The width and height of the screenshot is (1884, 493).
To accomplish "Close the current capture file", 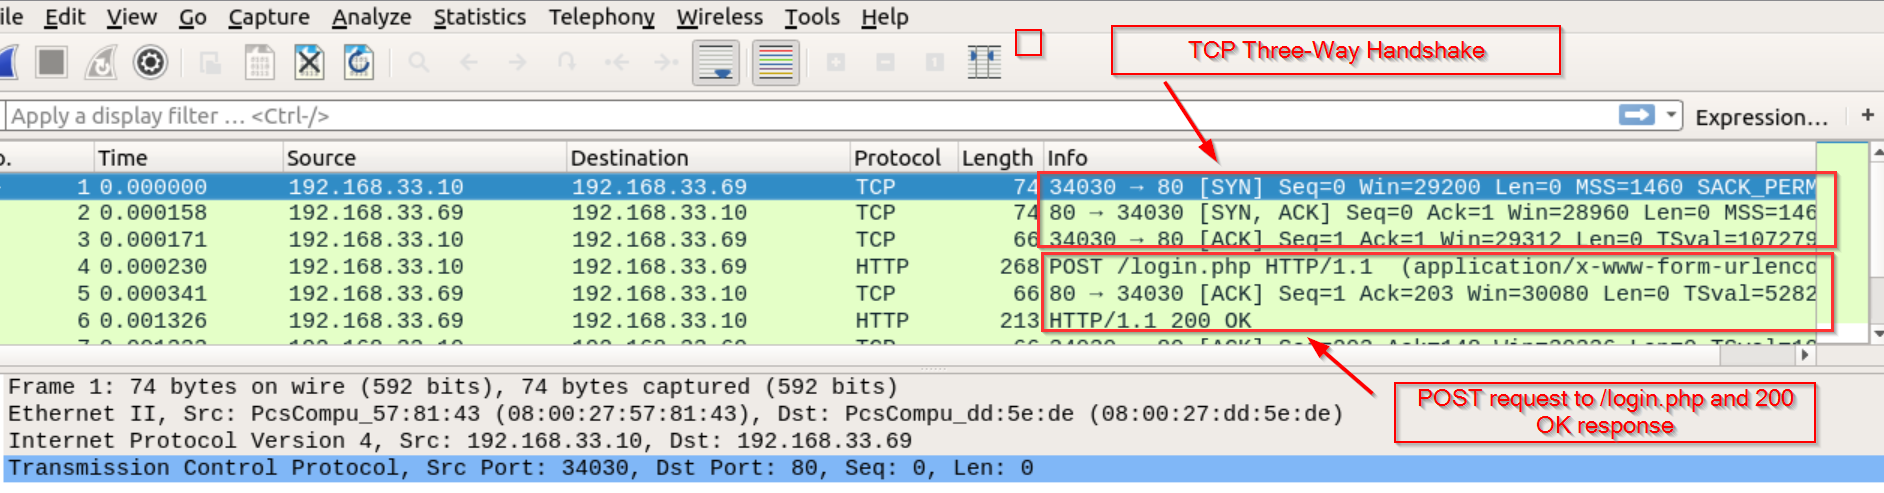I will (x=309, y=63).
